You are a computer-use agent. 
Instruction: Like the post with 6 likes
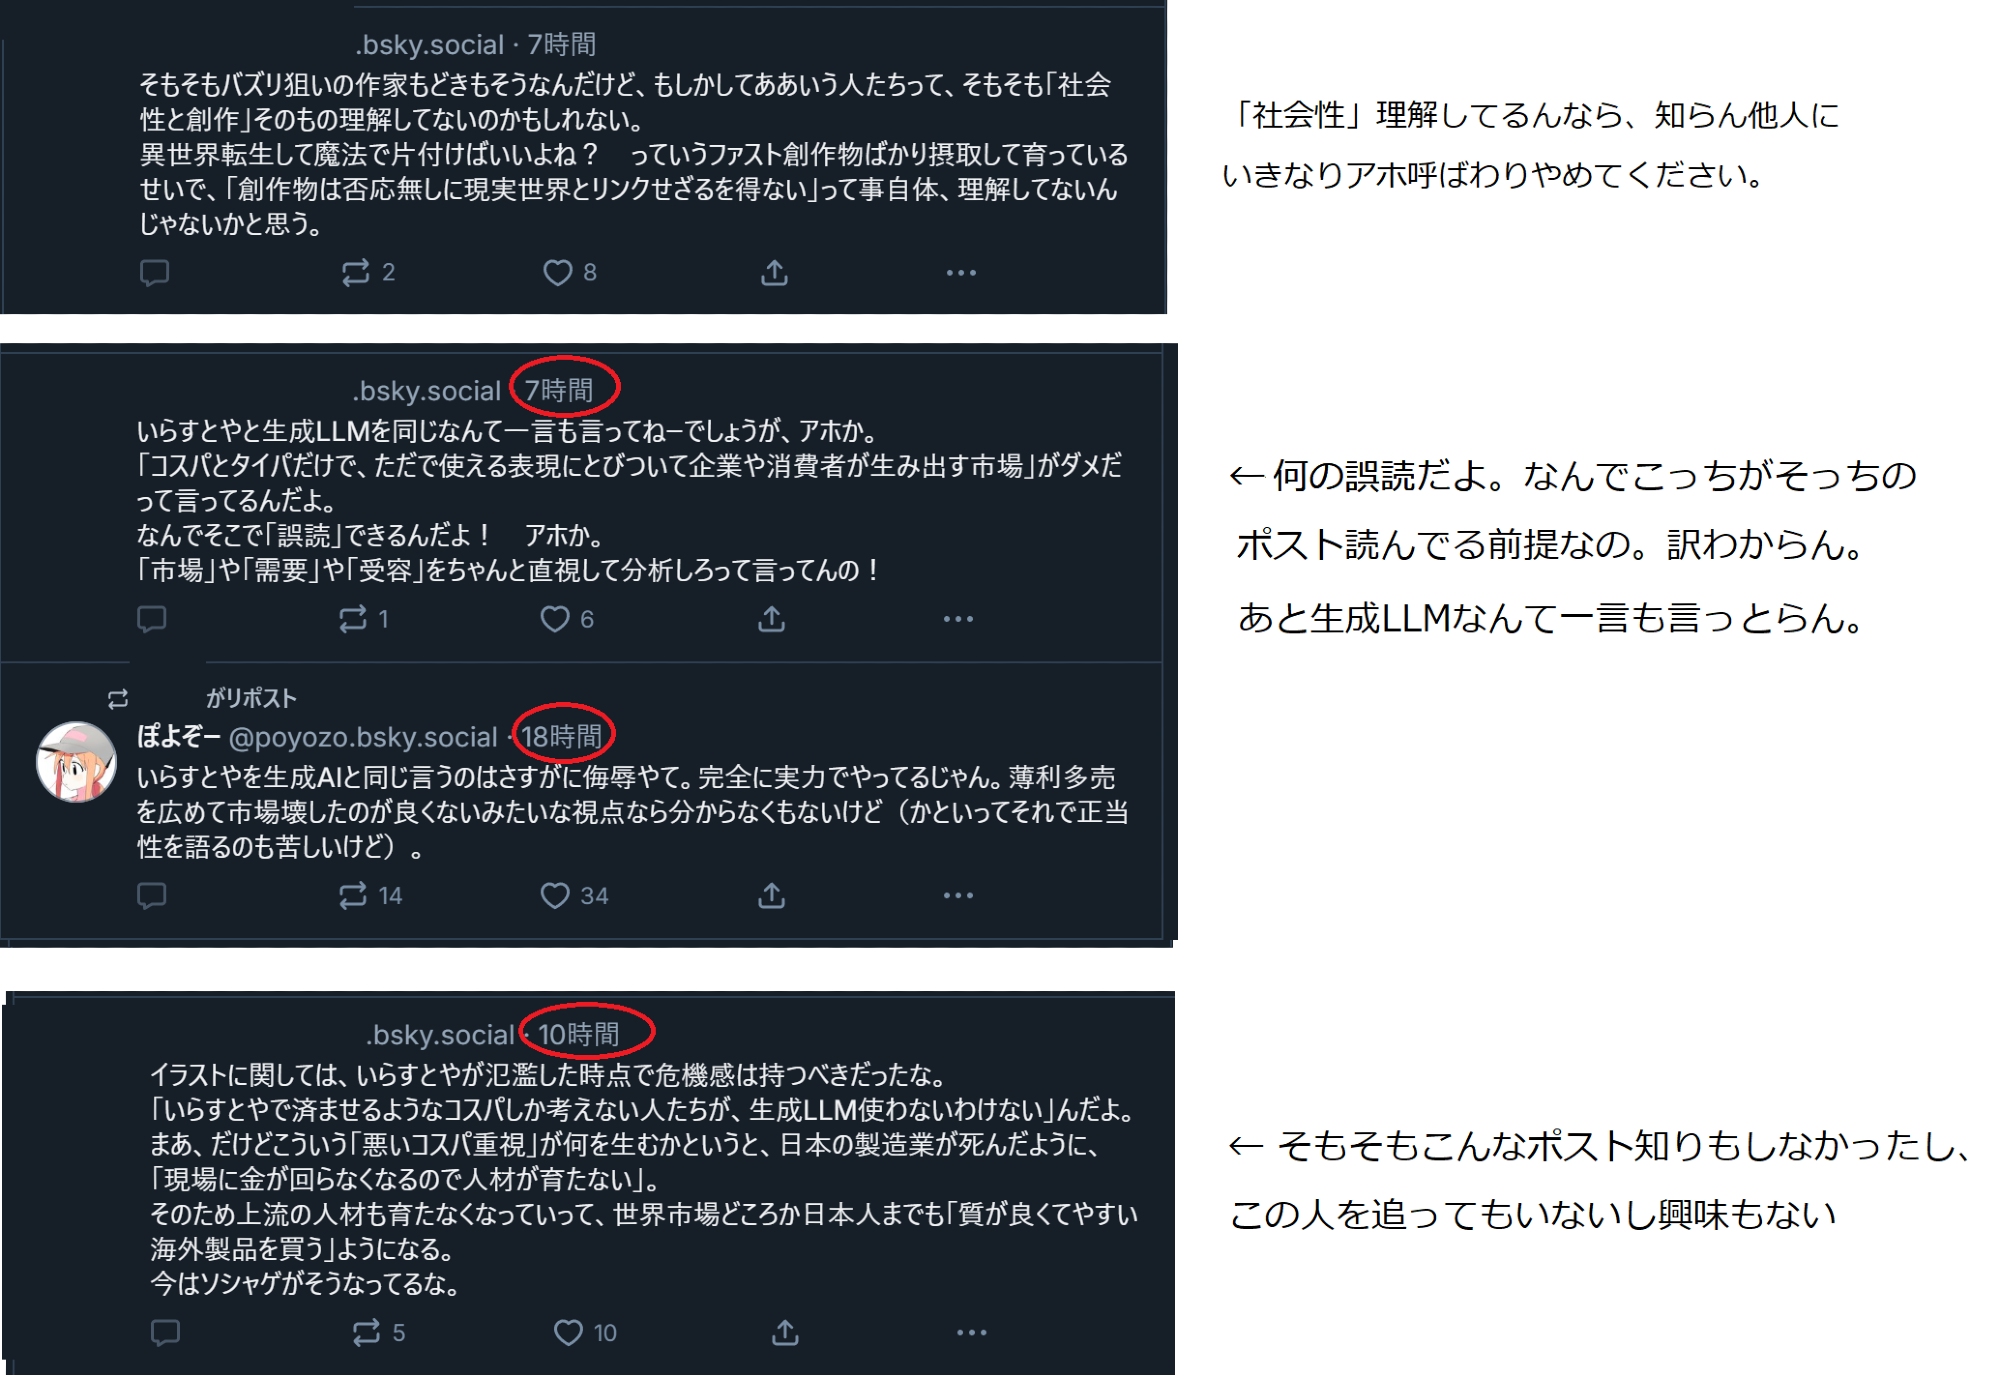[555, 619]
